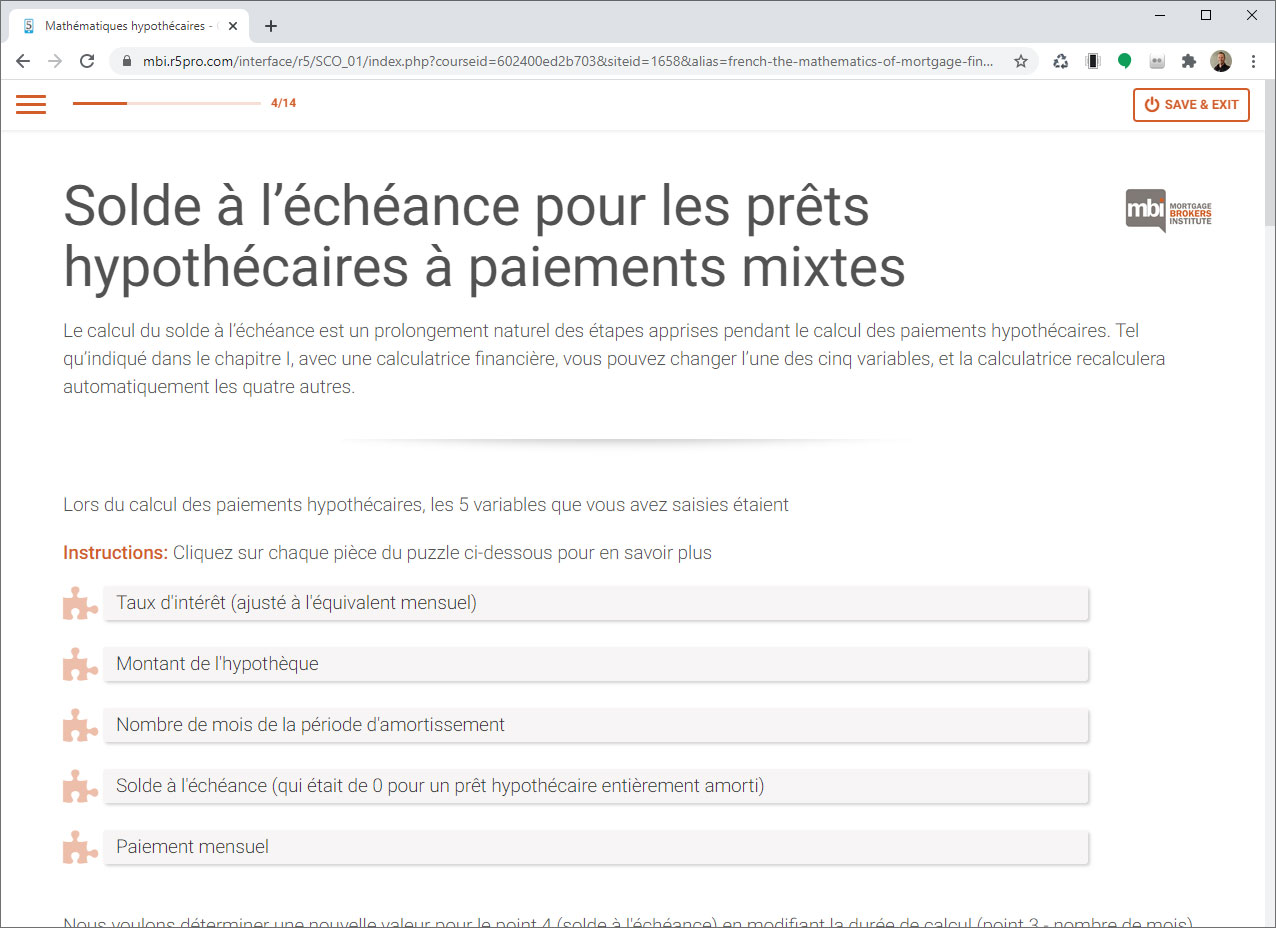
Task: Reload the page
Action: click(x=87, y=61)
